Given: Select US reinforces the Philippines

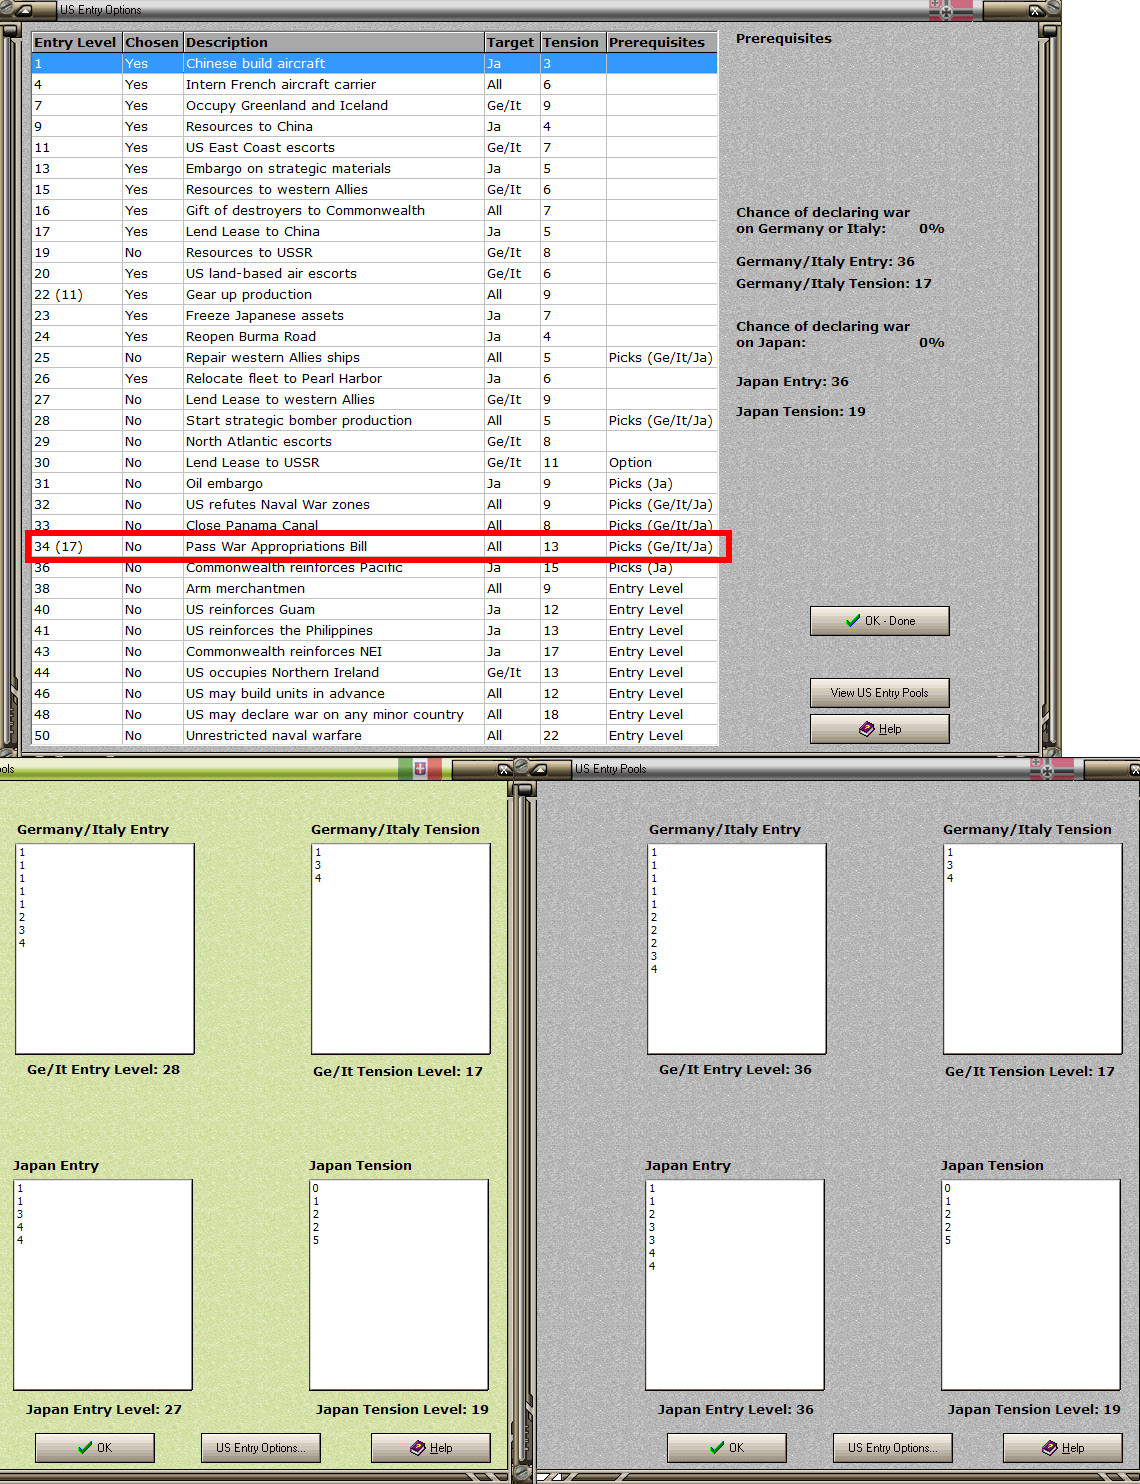Looking at the screenshot, I should point(374,630).
